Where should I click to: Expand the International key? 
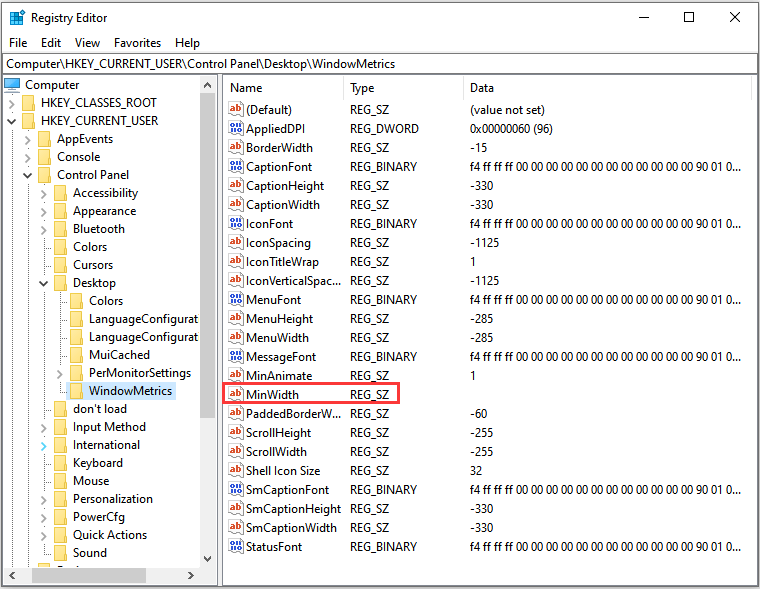pos(44,446)
